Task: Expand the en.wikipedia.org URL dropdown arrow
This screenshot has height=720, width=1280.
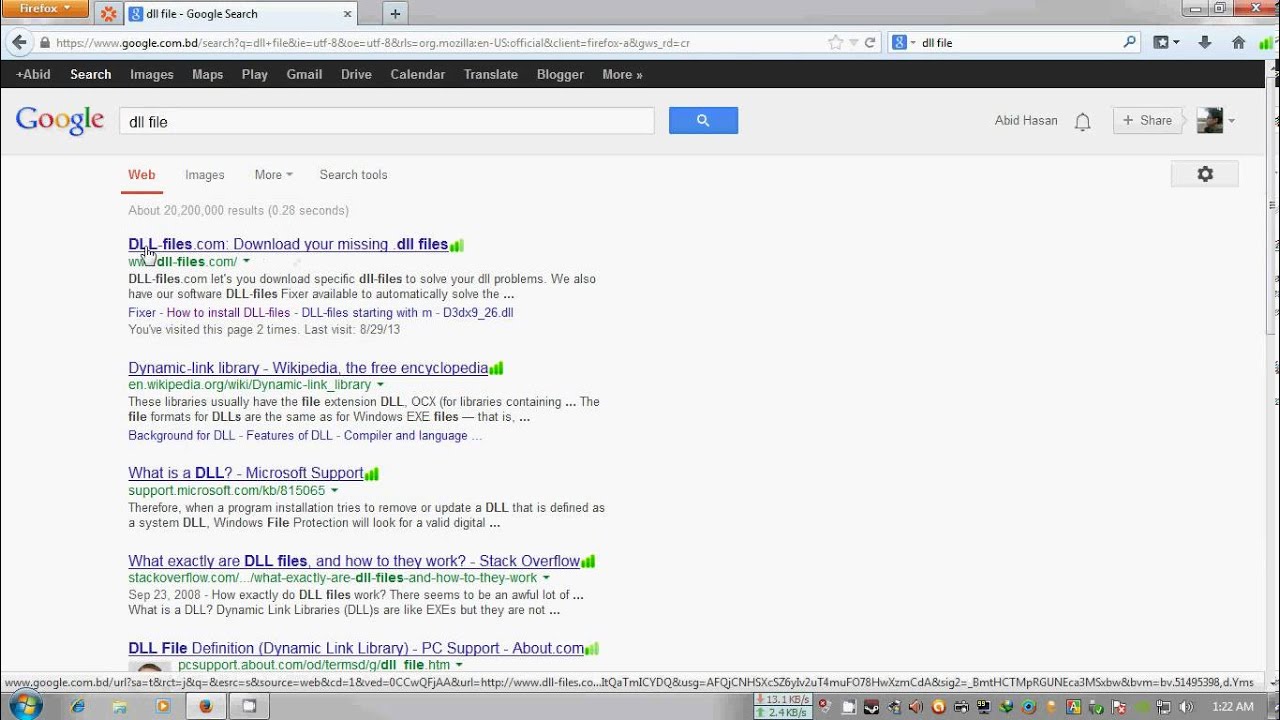Action: (x=380, y=385)
